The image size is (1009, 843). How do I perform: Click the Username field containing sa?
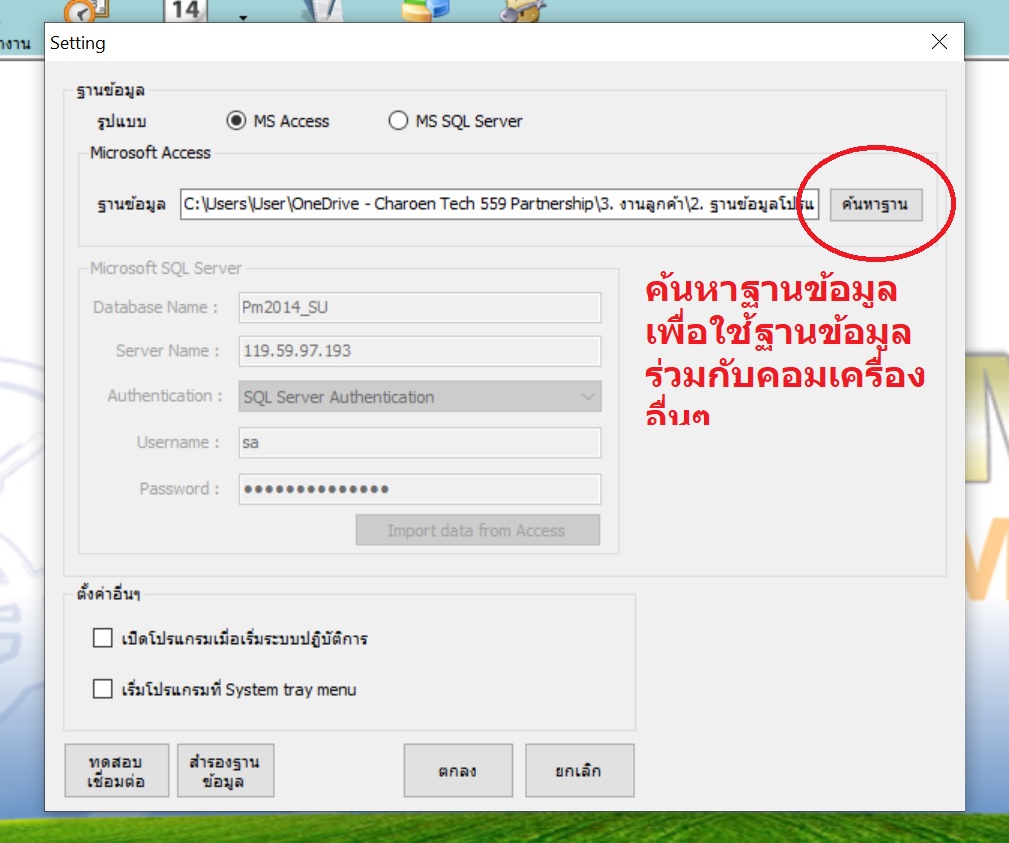[x=420, y=443]
